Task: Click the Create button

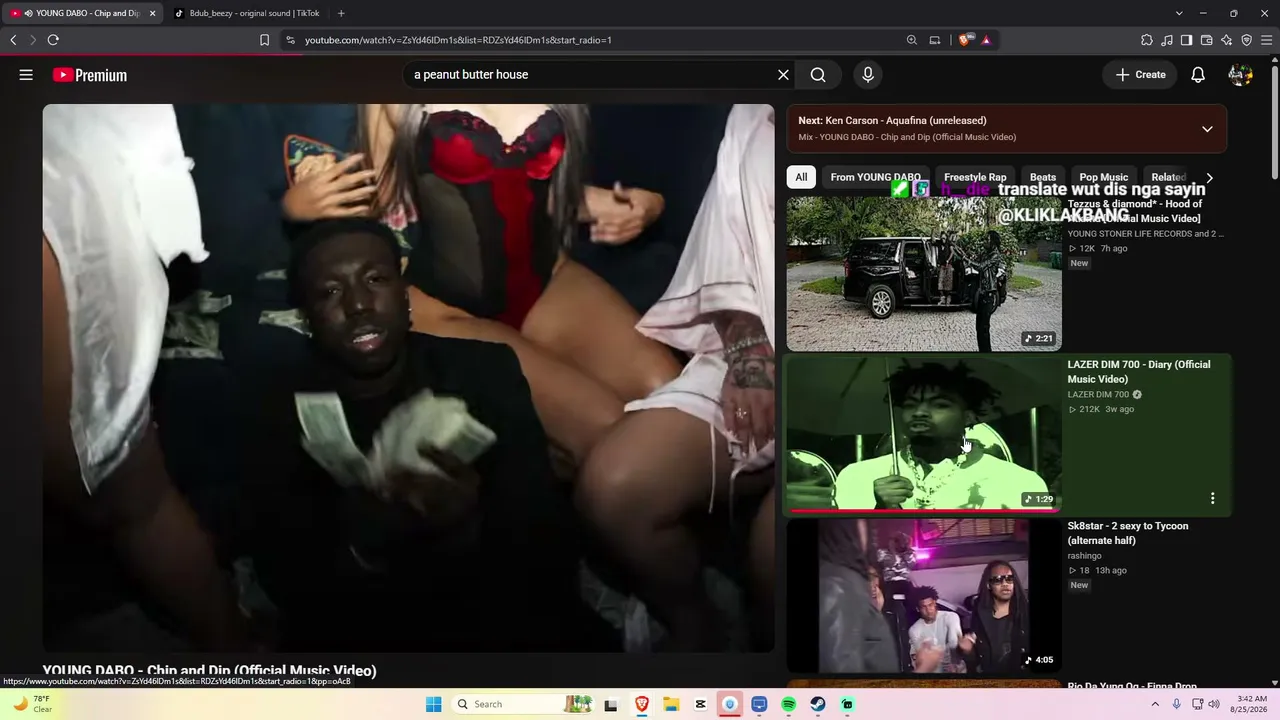Action: tap(1140, 75)
